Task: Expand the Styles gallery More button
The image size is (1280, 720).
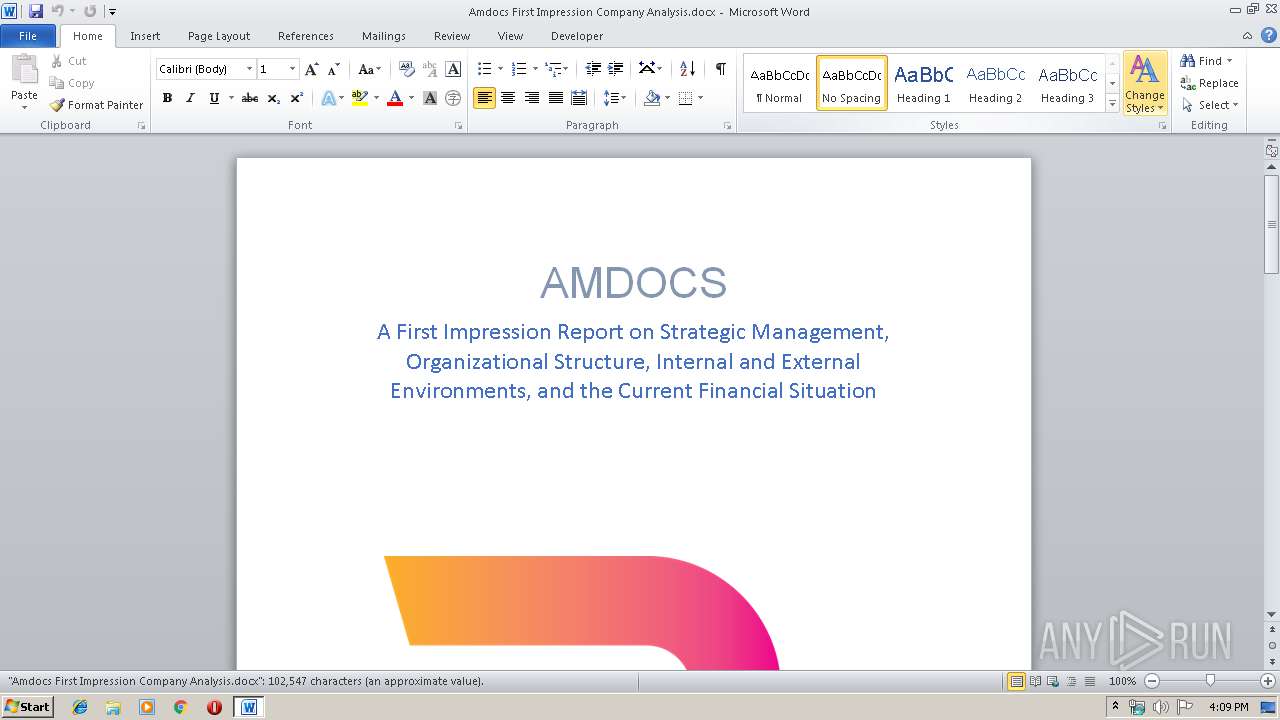Action: click(x=1112, y=104)
